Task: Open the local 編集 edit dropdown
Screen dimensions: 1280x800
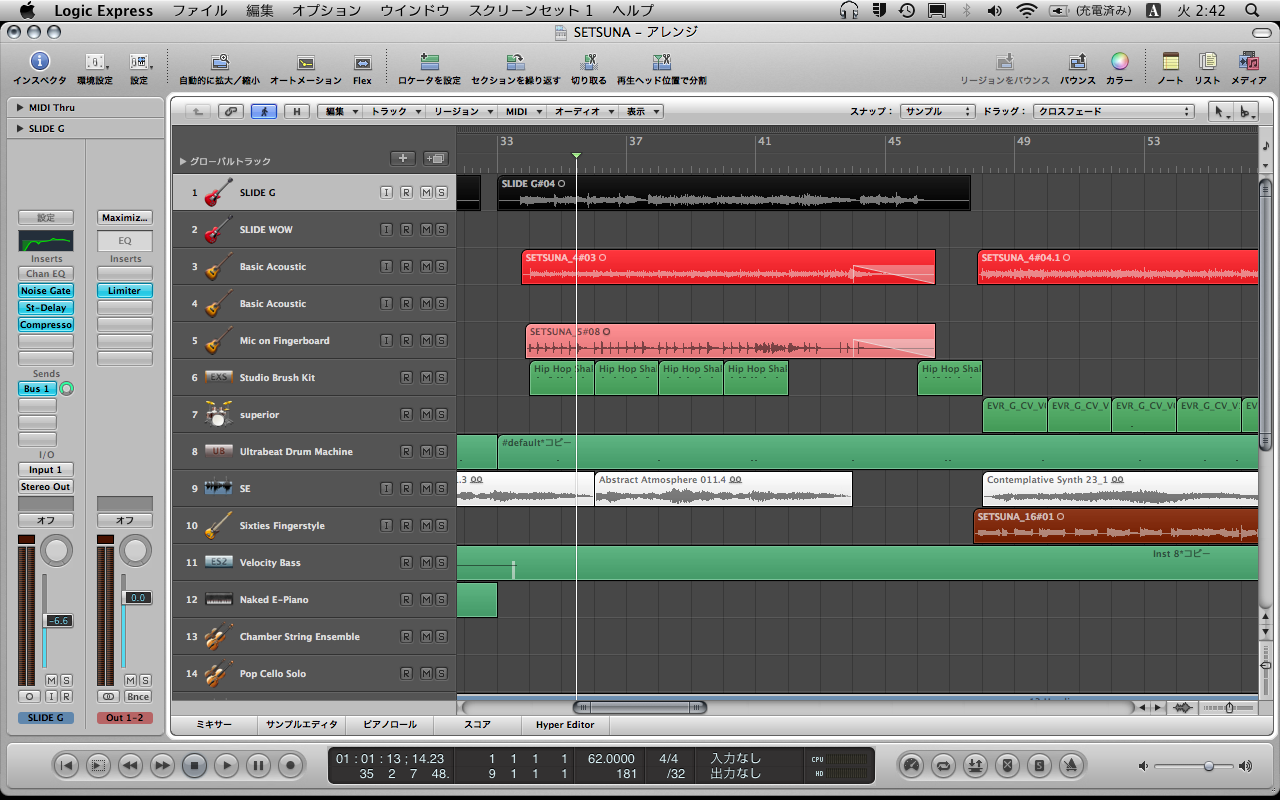Action: tap(340, 111)
